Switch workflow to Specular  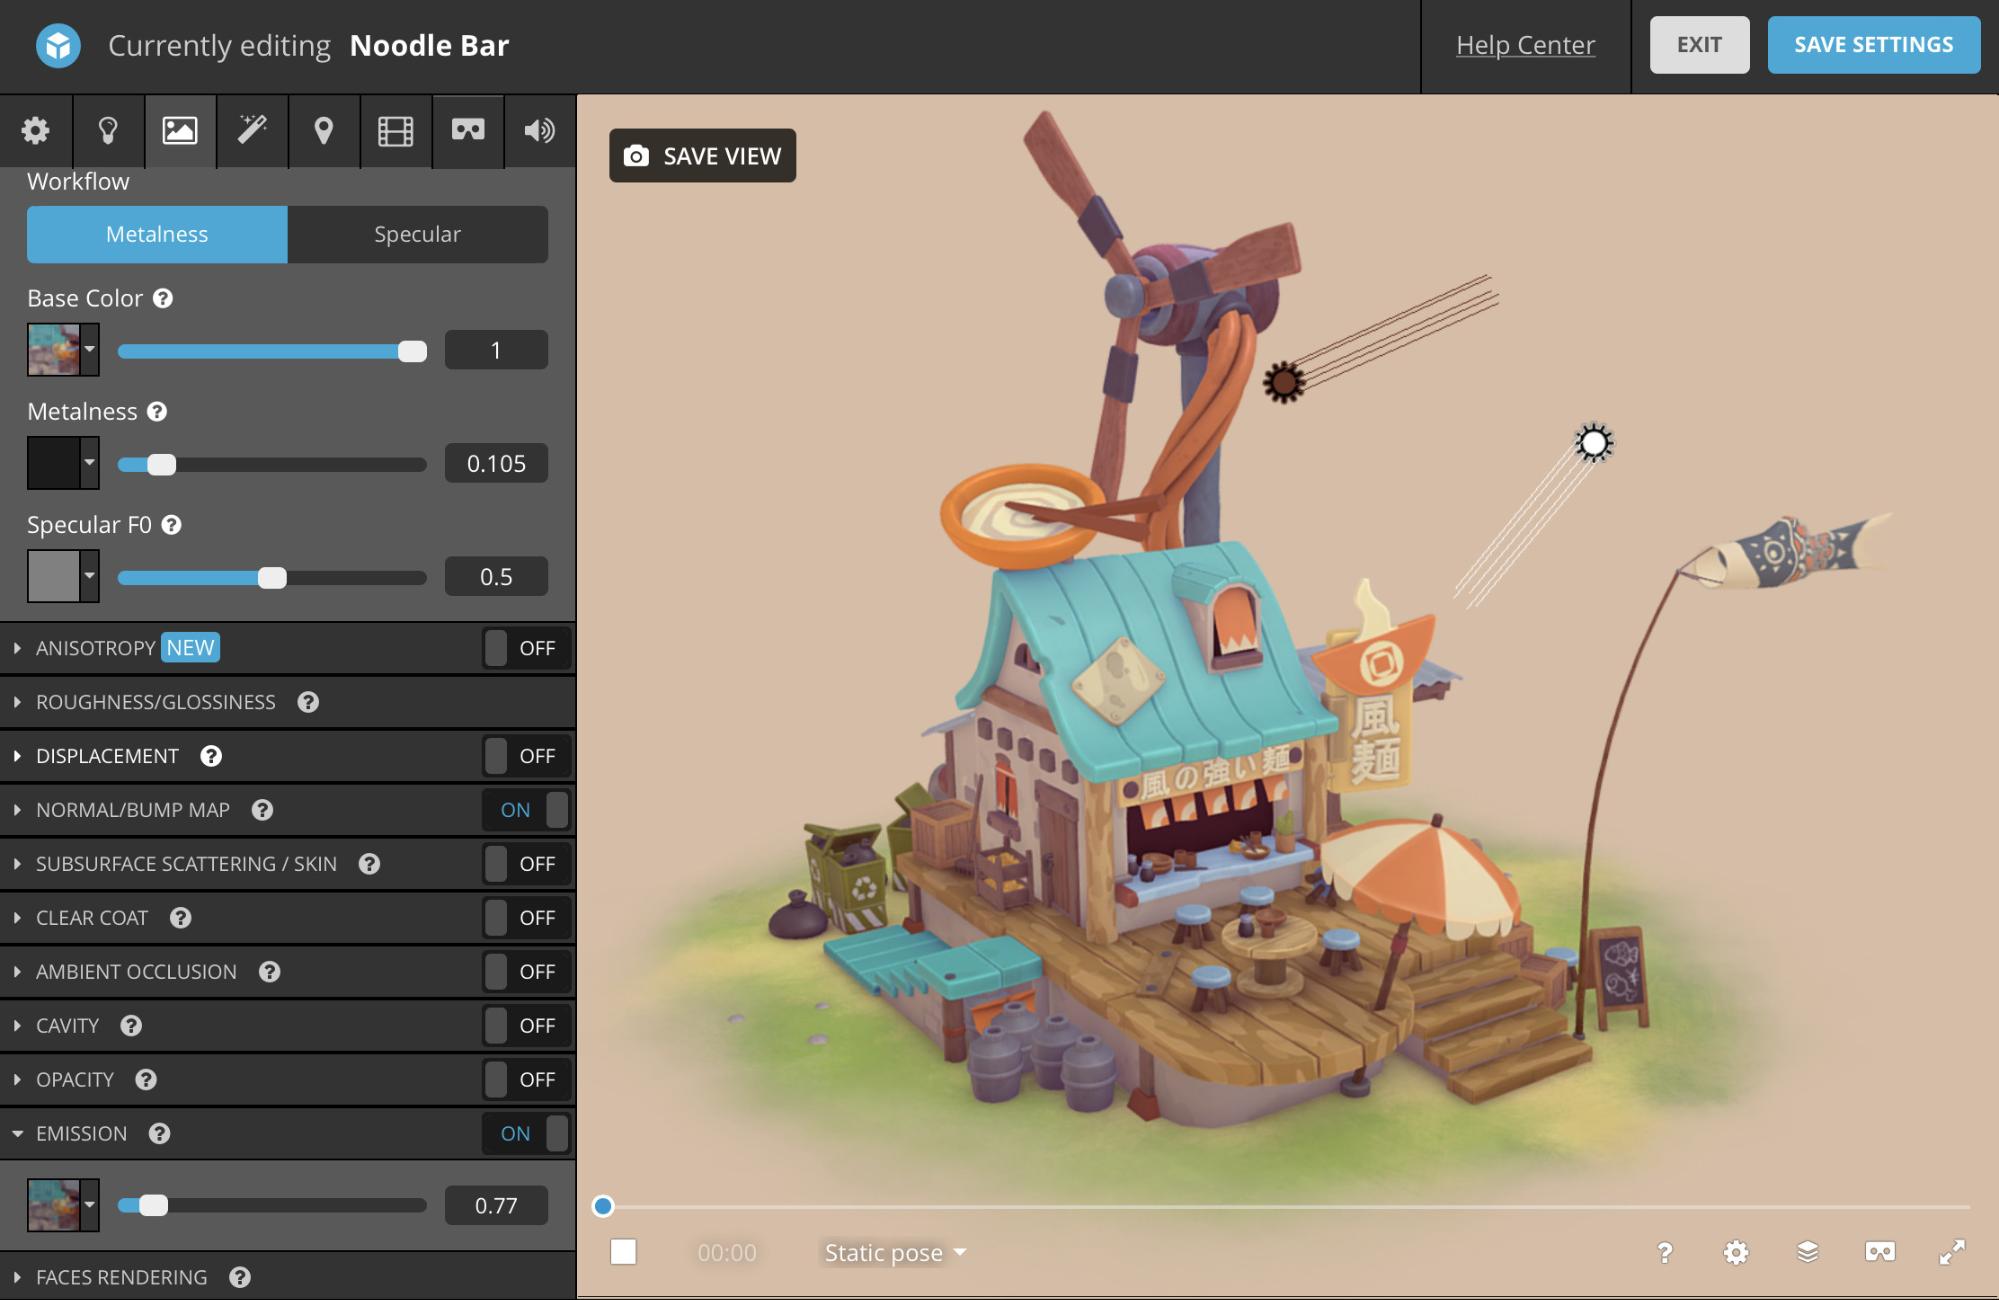point(417,235)
